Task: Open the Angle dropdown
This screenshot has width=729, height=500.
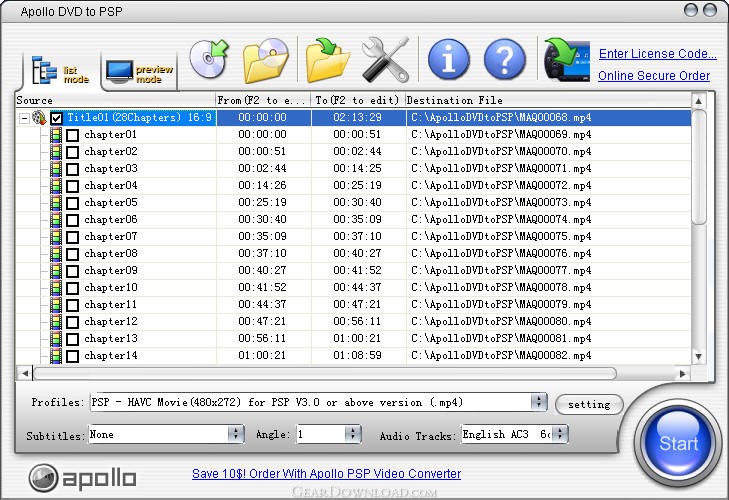Action: coord(353,434)
